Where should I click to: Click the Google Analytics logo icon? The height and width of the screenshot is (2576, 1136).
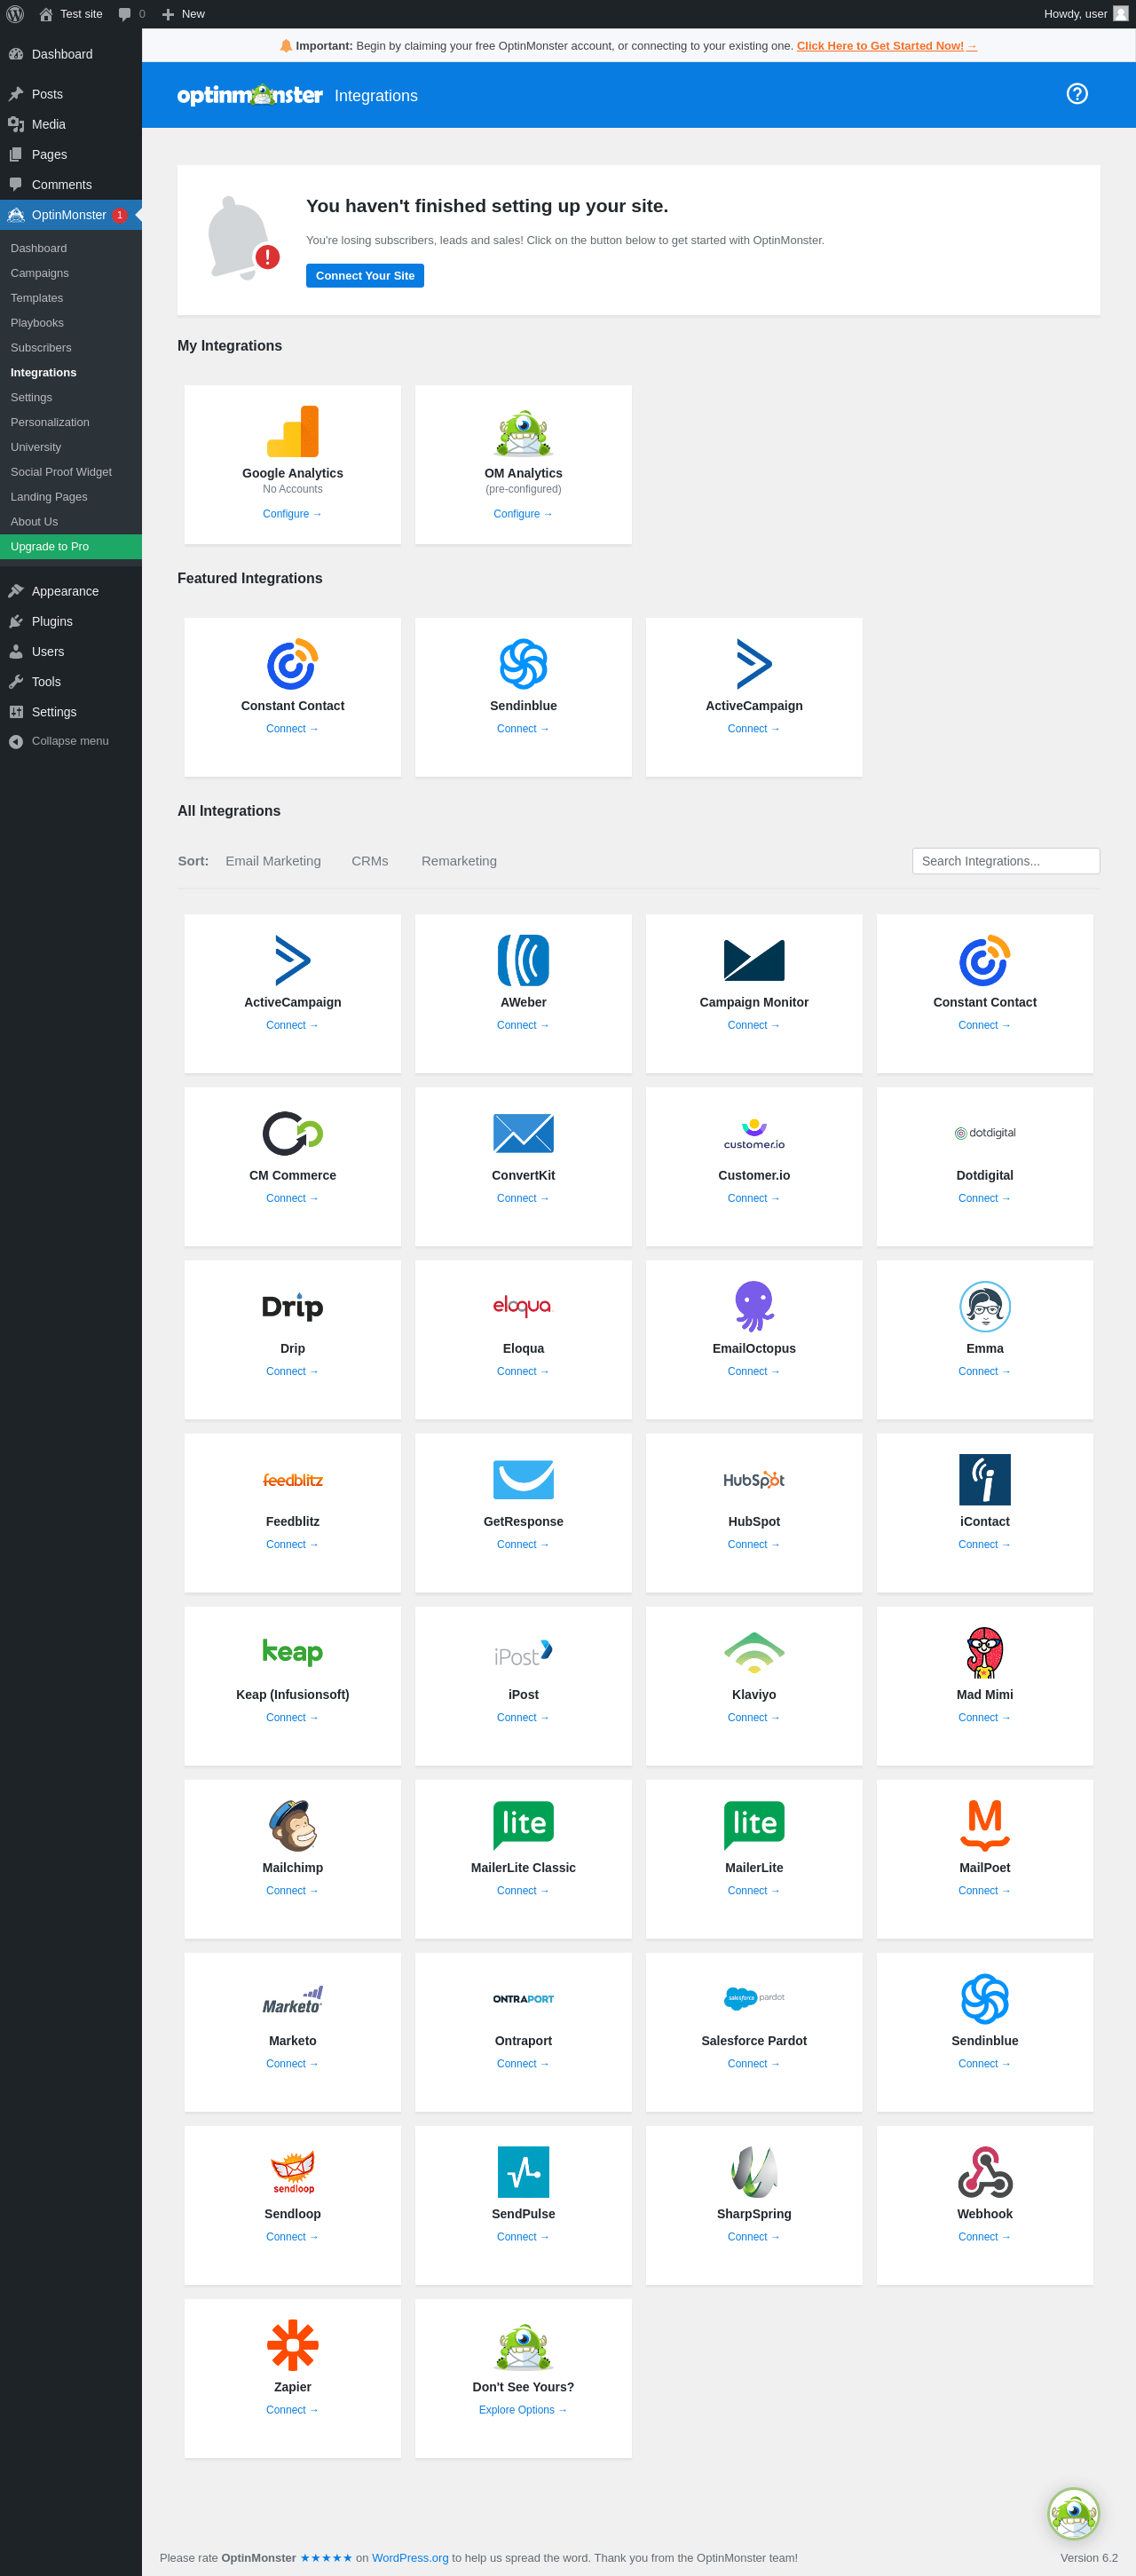click(292, 431)
